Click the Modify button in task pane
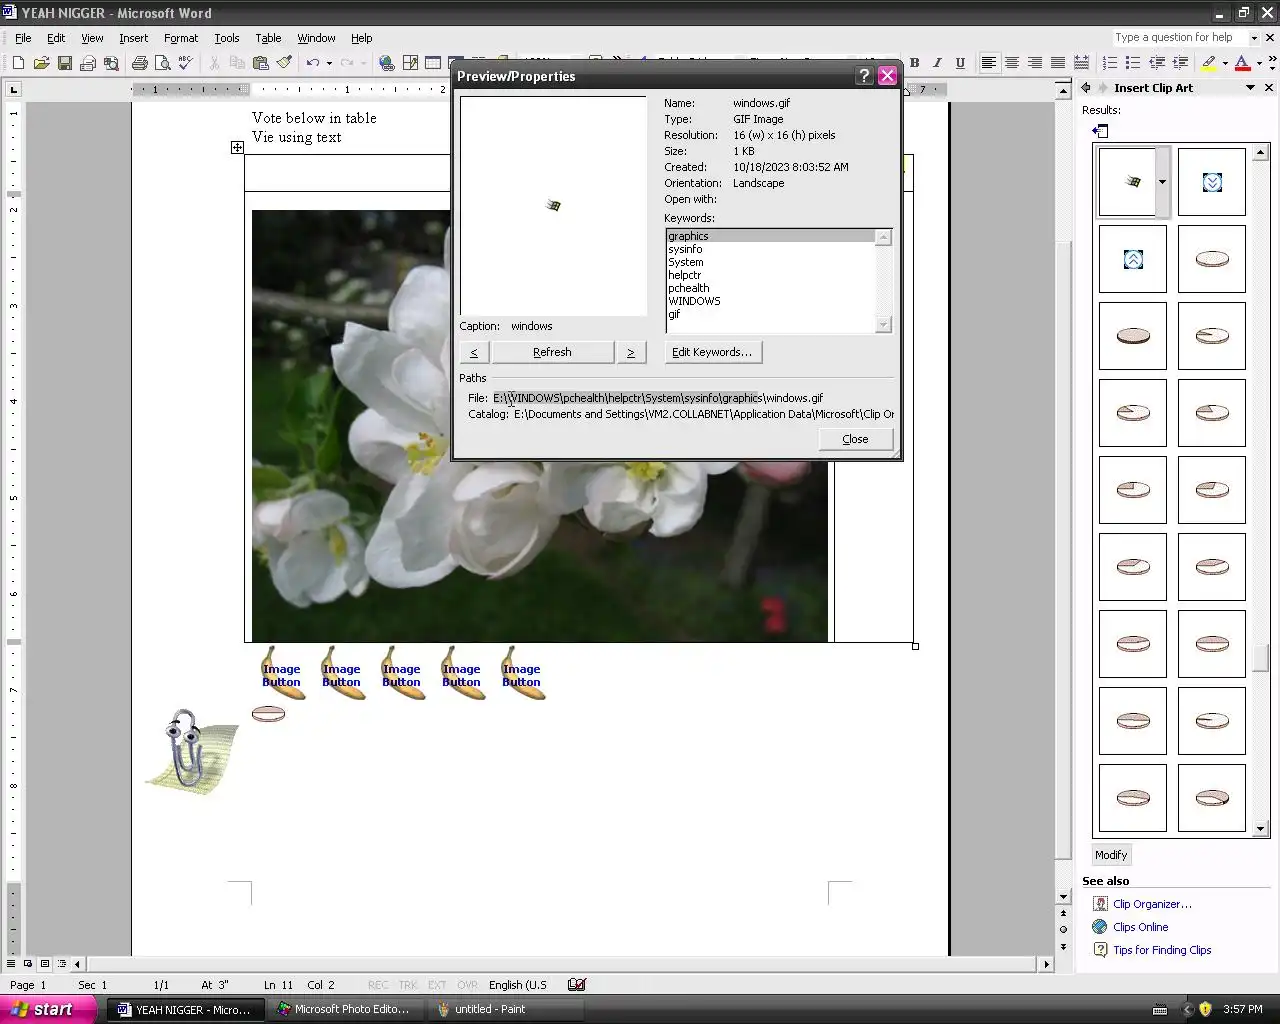1280x1024 pixels. click(1111, 855)
